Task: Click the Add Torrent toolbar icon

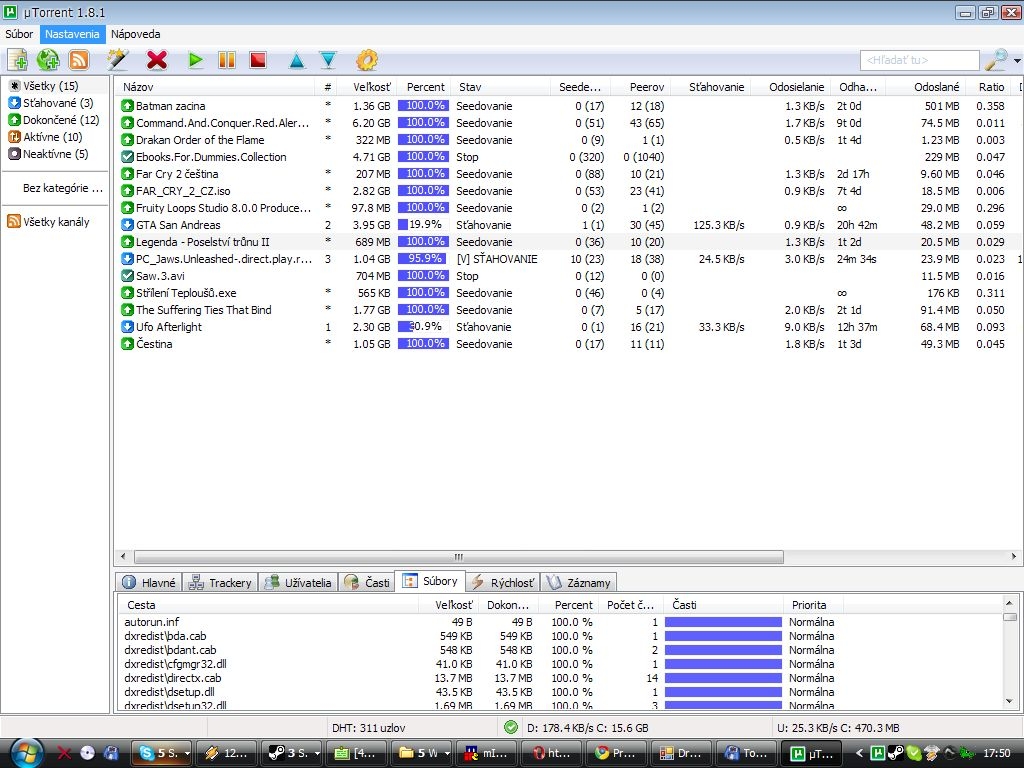Action: (18, 60)
